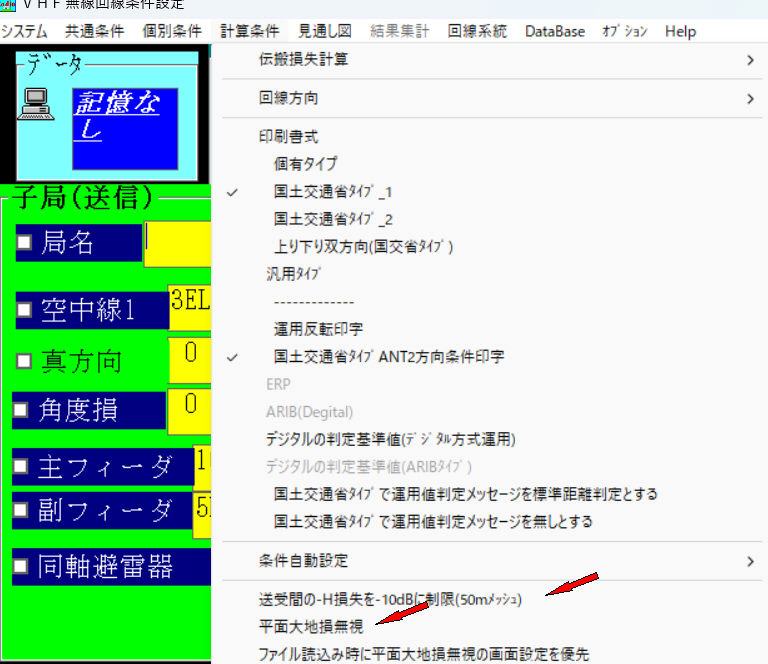The width and height of the screenshot is (768, 664).
Task: Expand the 回線方向 submenu arrow
Action: pos(750,99)
